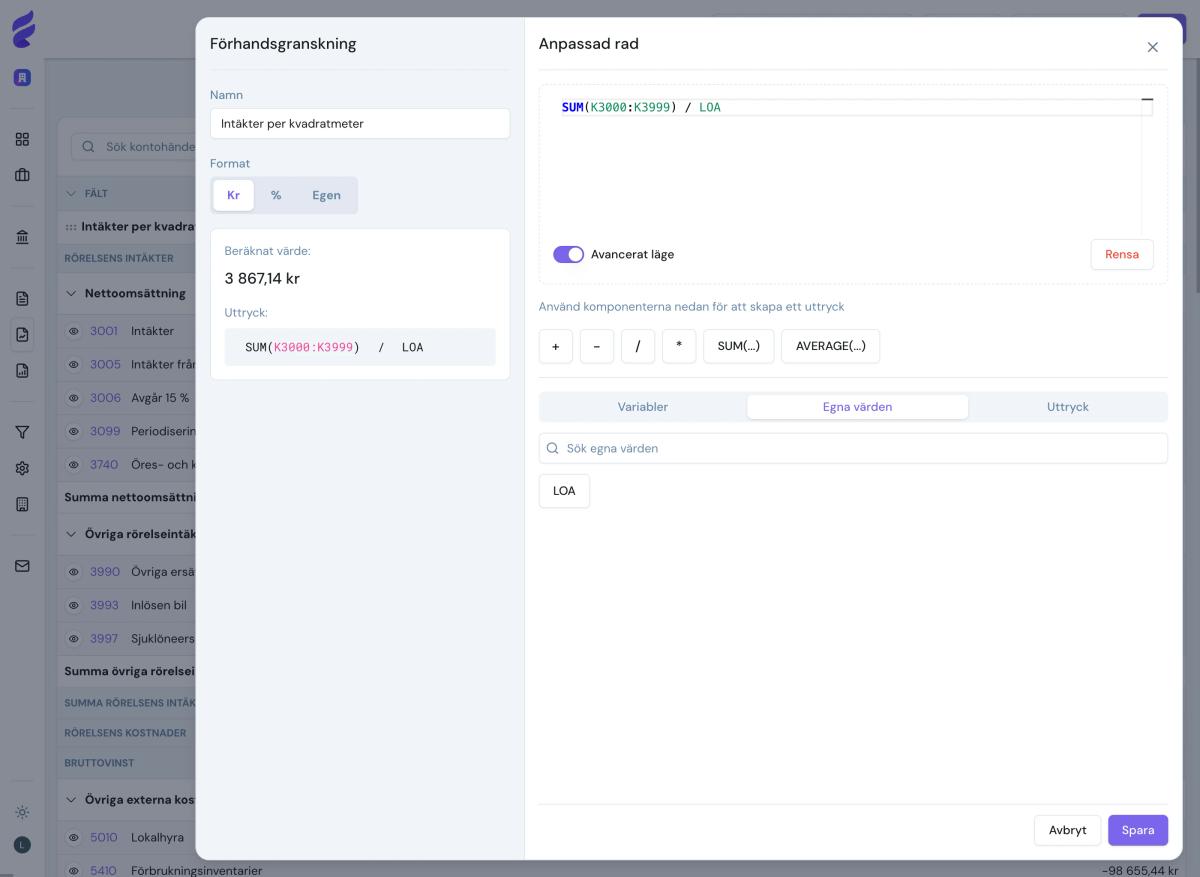Screen dimensions: 1200x877
Task: Open the bank building icon in sidebar
Action: 22,237
